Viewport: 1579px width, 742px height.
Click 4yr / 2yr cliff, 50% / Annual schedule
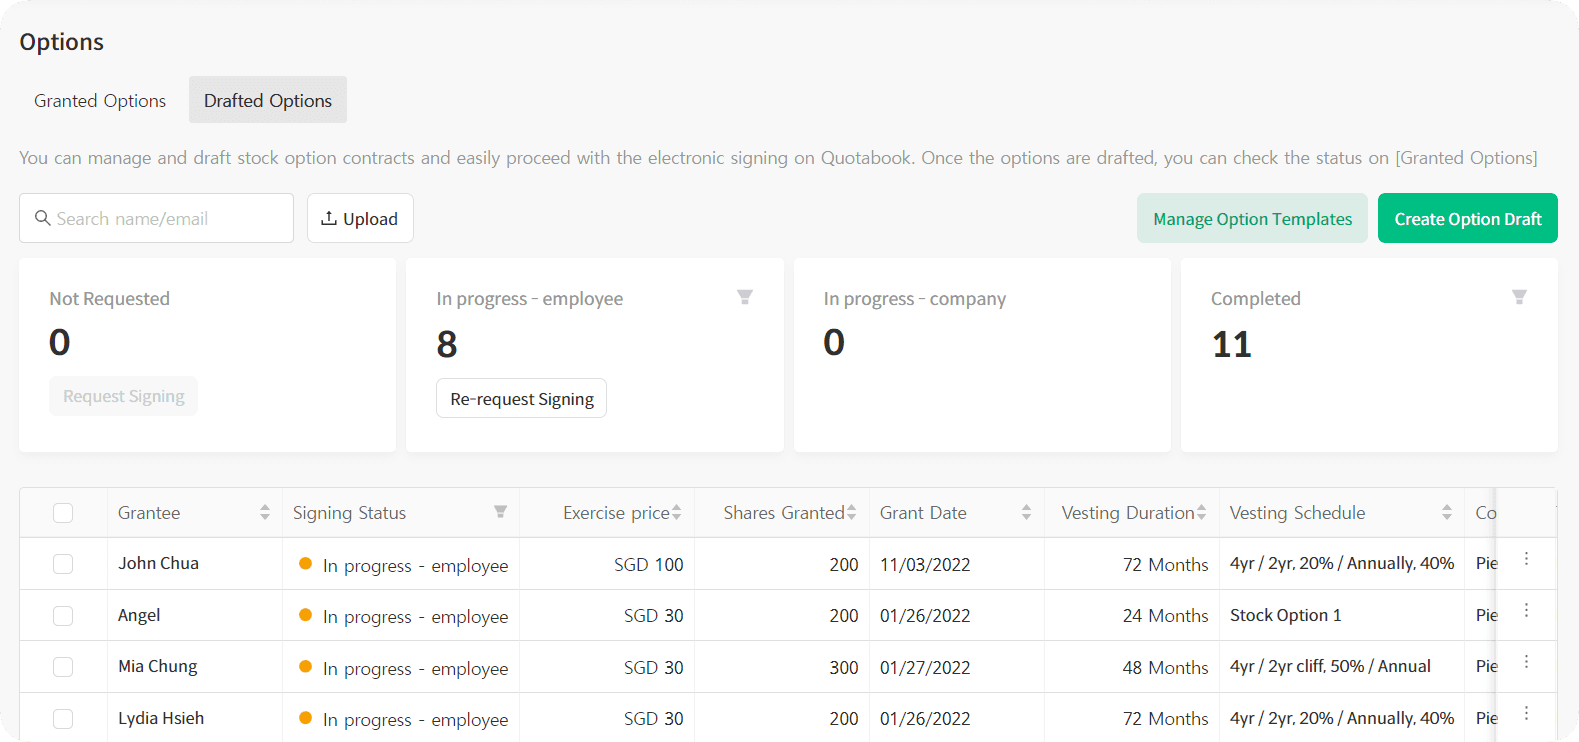click(x=1330, y=666)
